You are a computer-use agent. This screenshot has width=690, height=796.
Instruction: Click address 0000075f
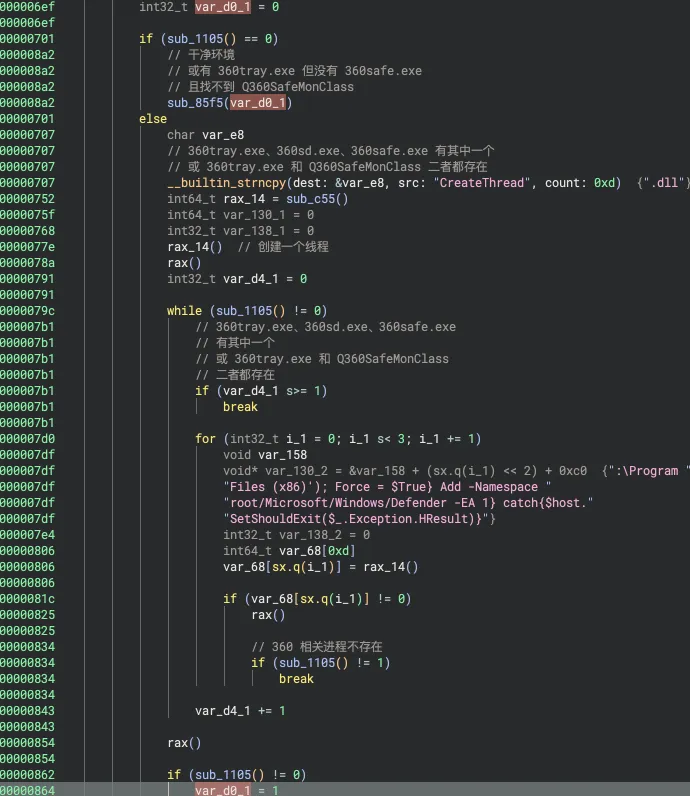(27, 215)
